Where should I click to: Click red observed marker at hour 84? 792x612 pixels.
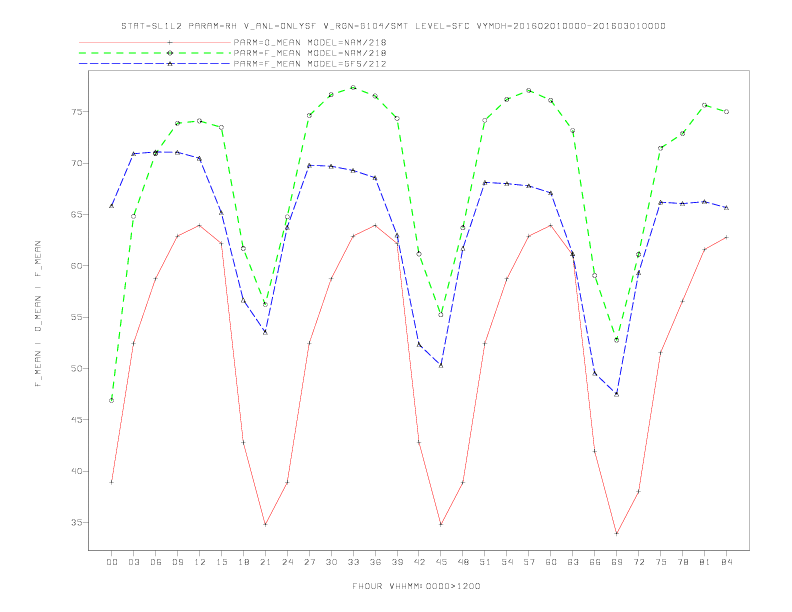727,237
